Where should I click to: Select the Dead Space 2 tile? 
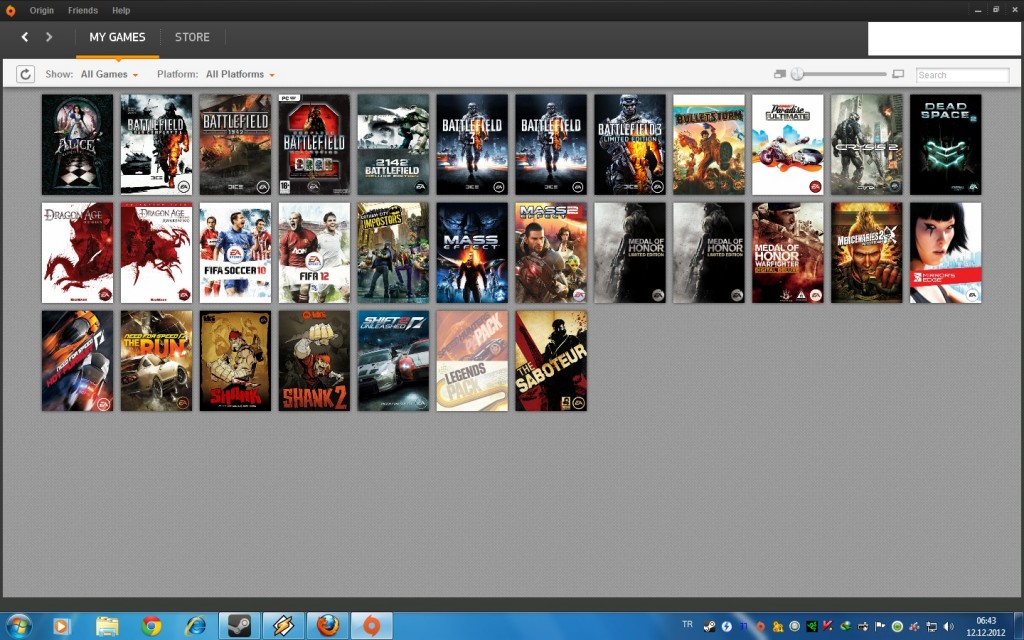pyautogui.click(x=946, y=144)
